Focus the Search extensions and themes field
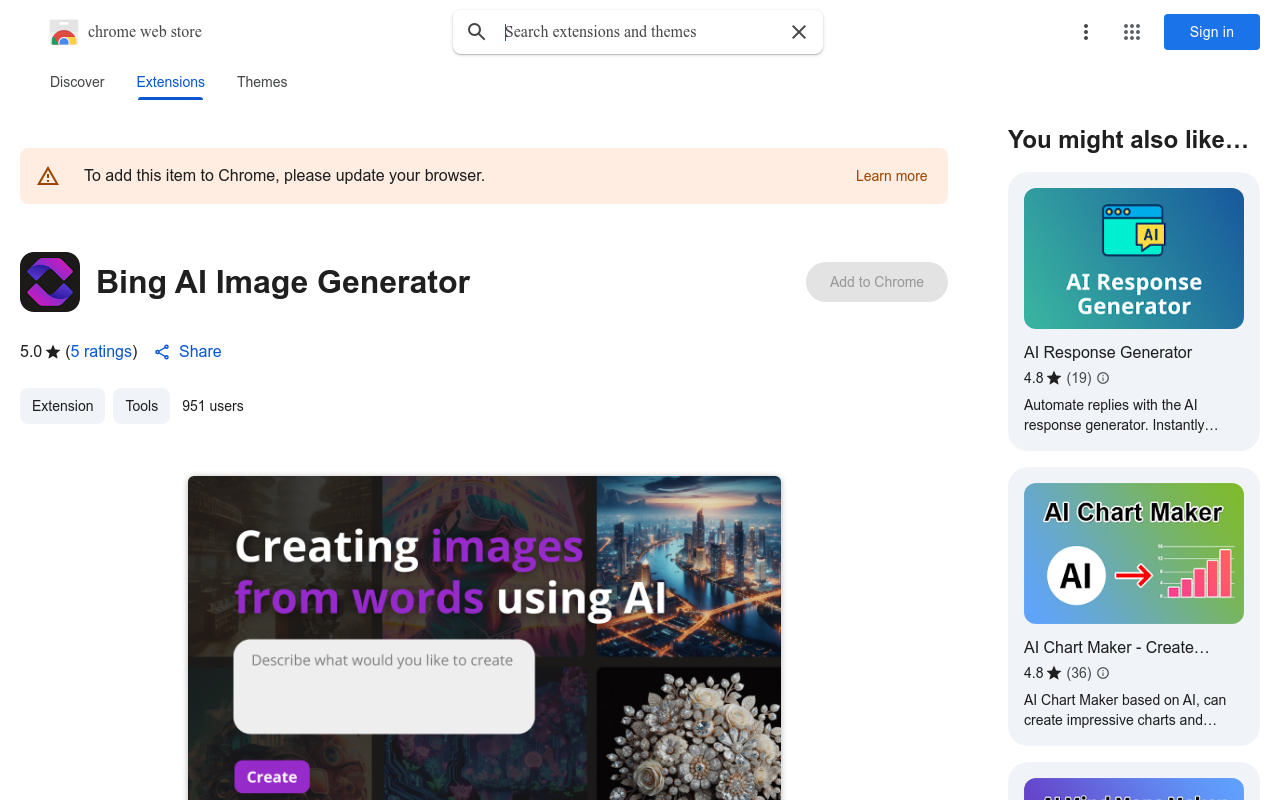Image resolution: width=1280 pixels, height=800 pixels. [640, 32]
